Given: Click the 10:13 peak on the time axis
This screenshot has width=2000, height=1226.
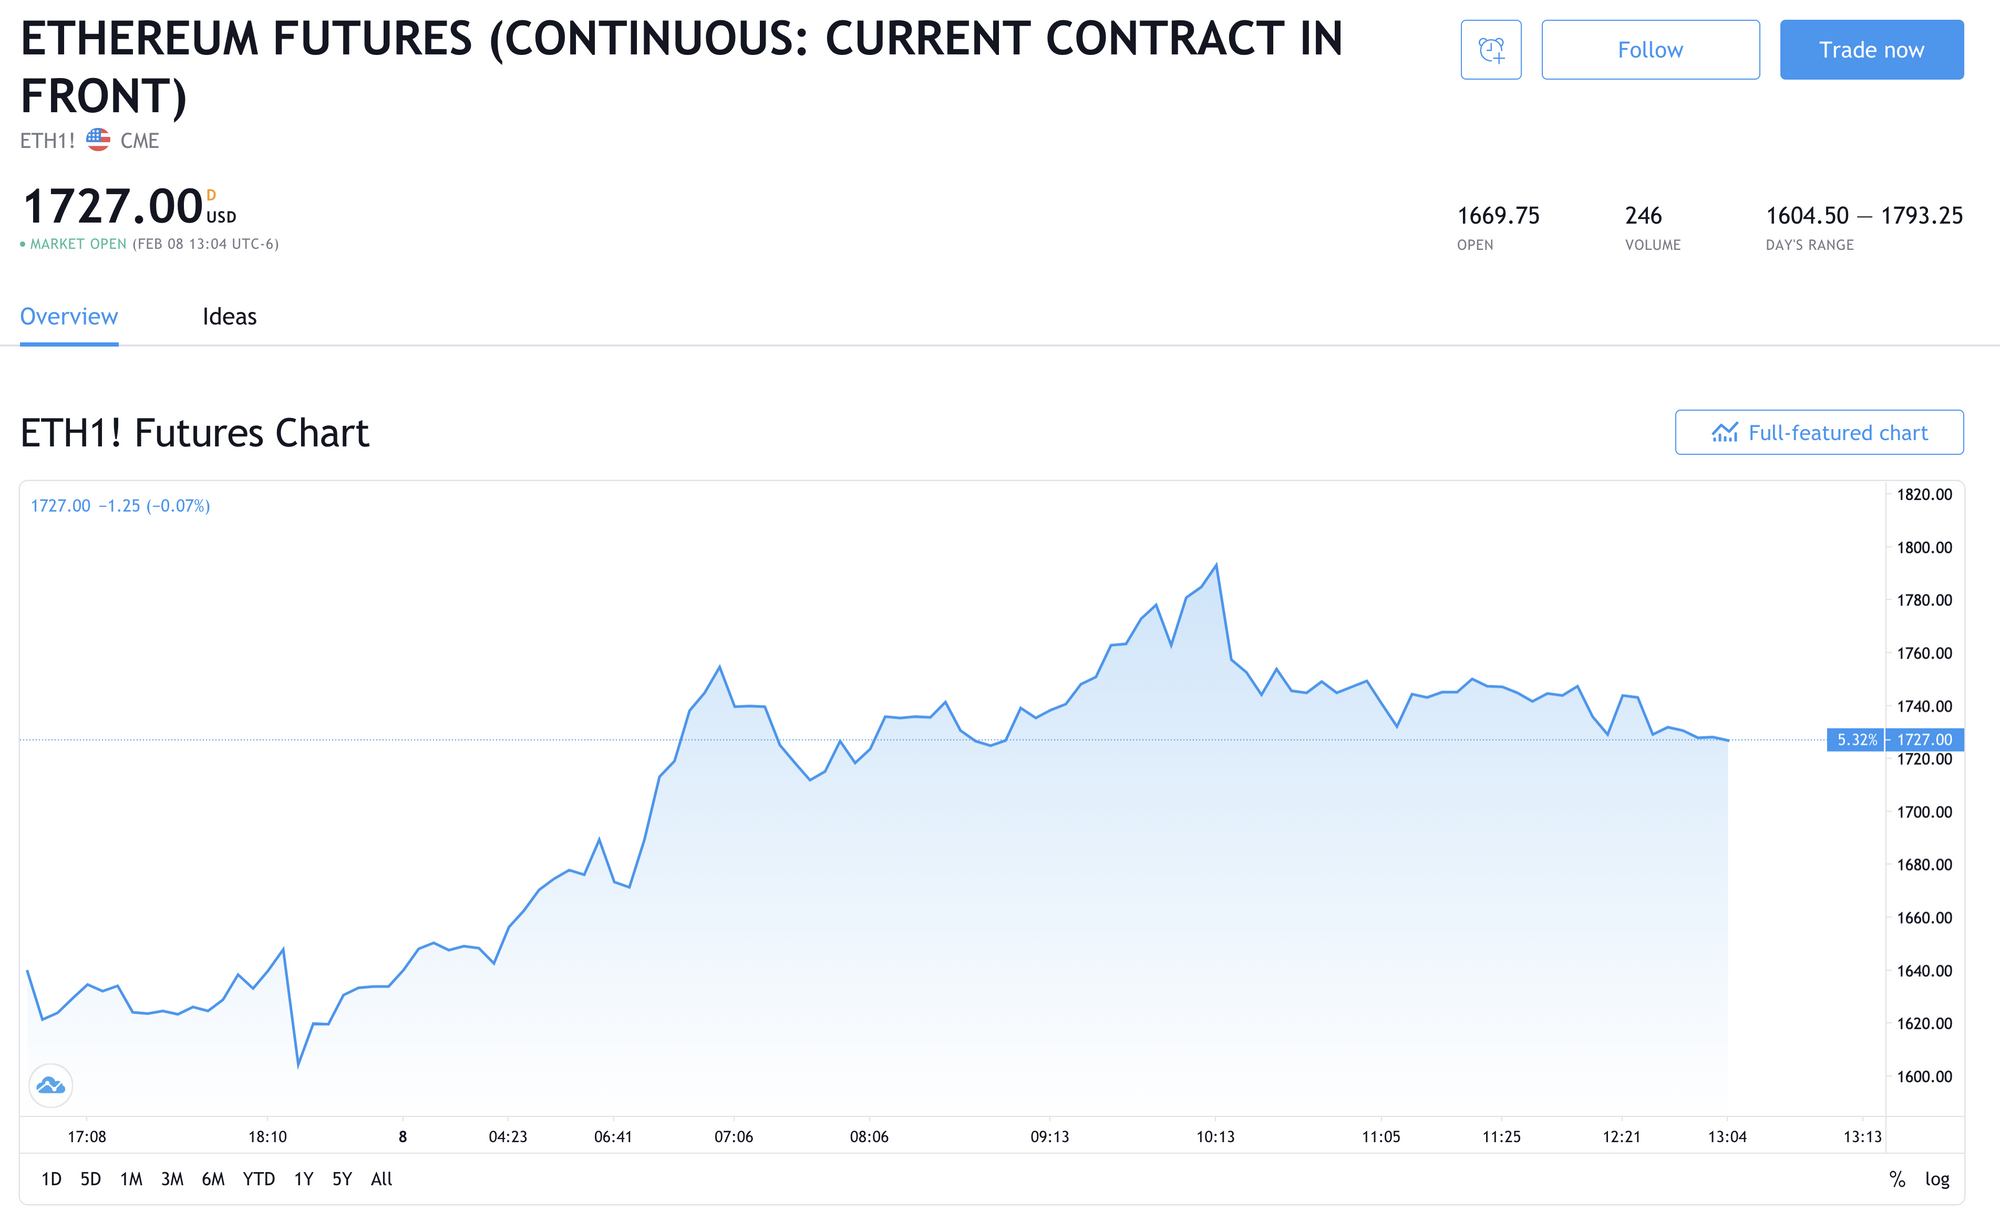Looking at the screenshot, I should (x=1215, y=1137).
